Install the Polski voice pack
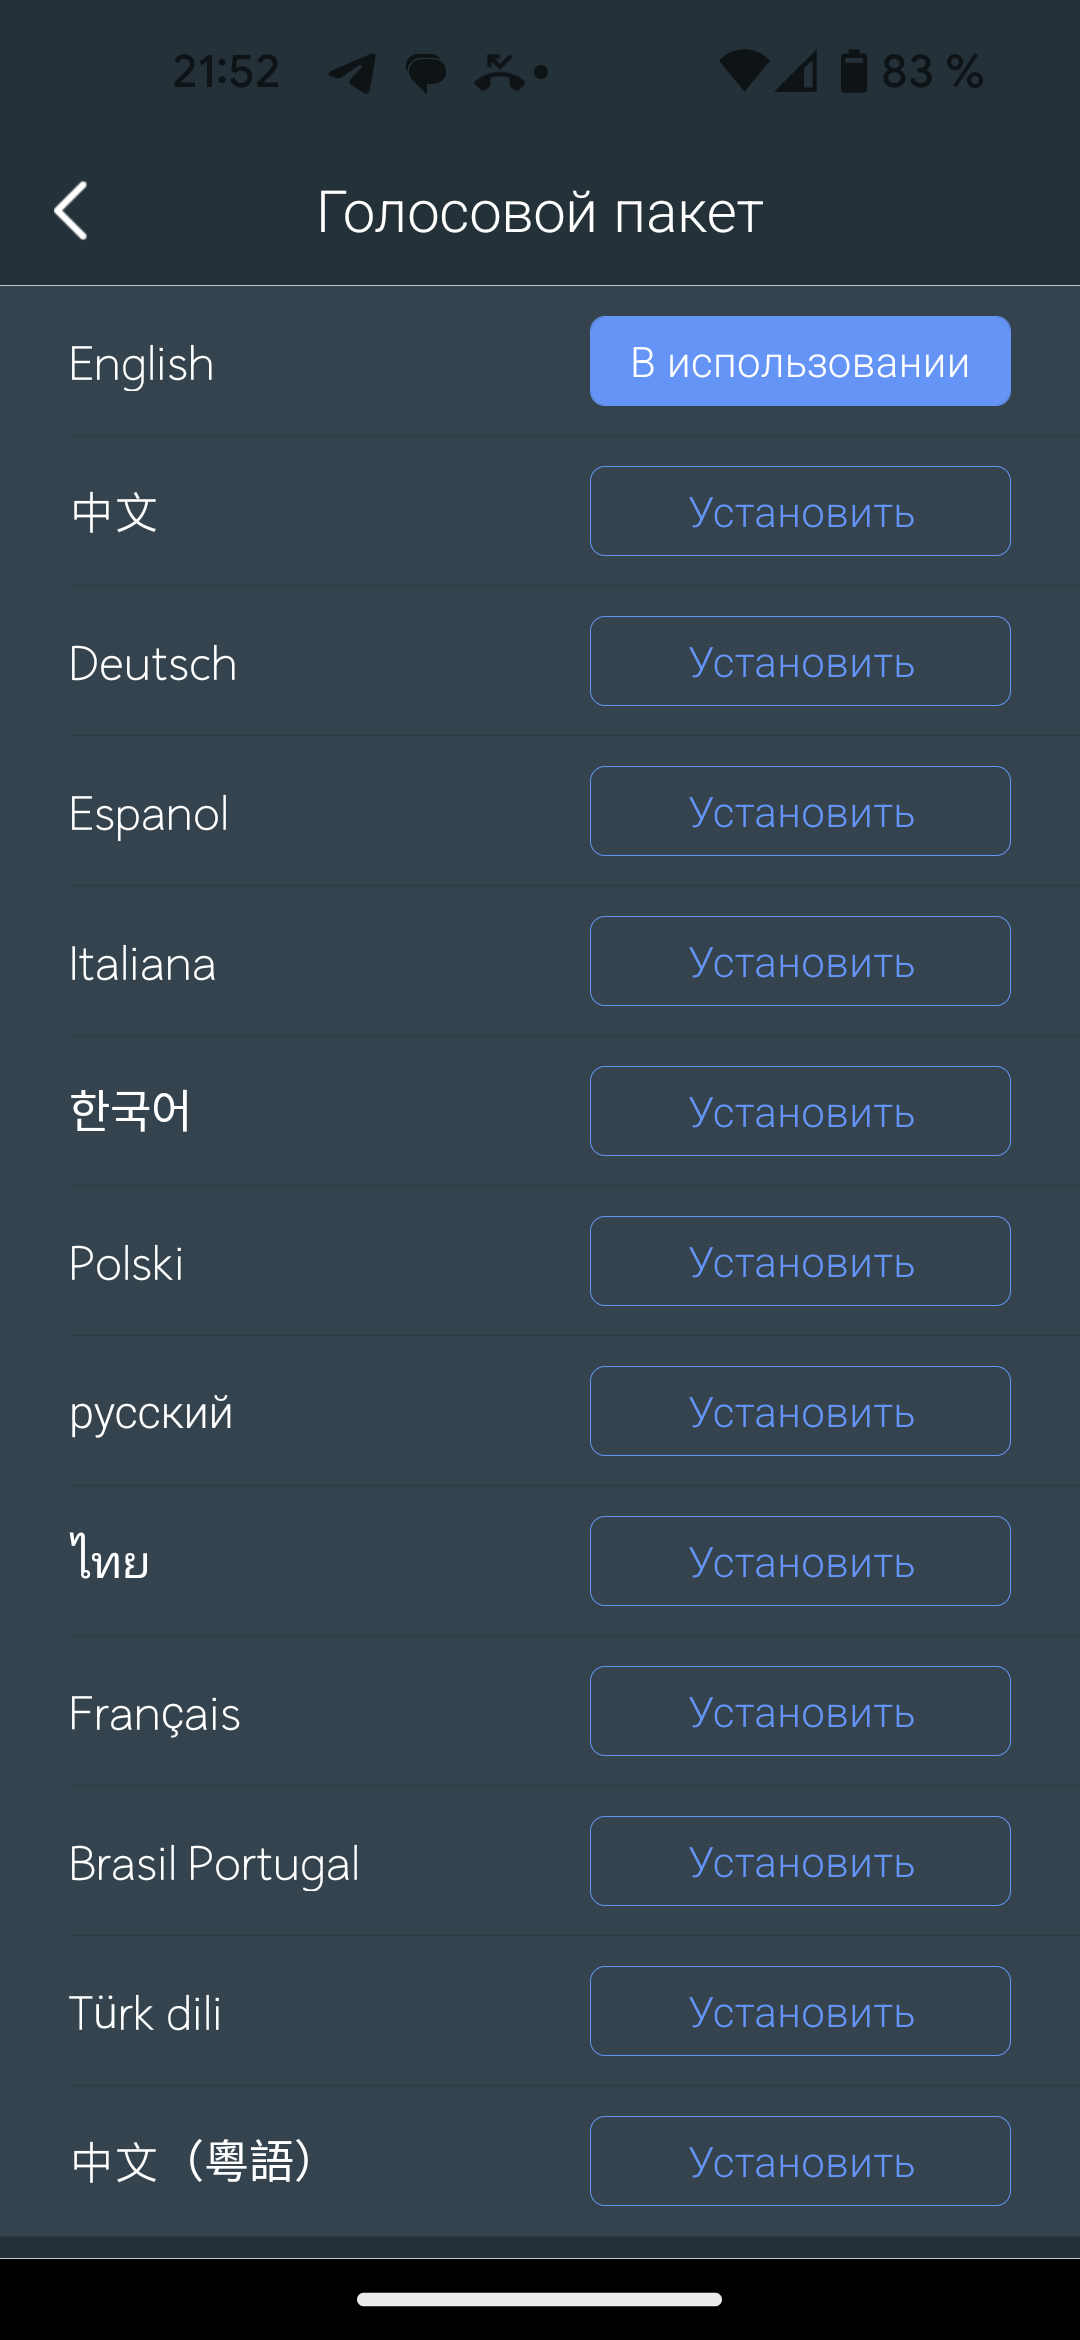 click(800, 1261)
